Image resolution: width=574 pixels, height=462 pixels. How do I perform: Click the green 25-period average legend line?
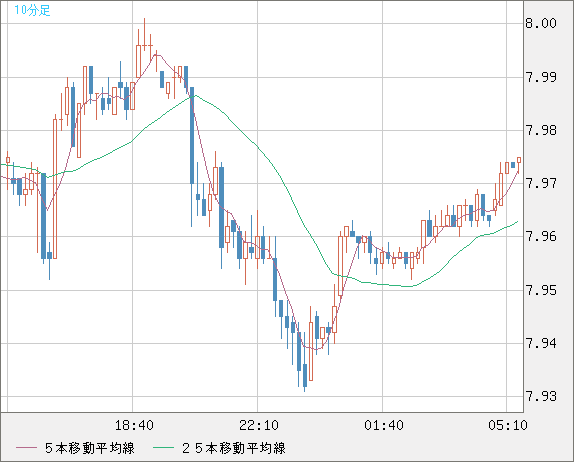[163, 448]
